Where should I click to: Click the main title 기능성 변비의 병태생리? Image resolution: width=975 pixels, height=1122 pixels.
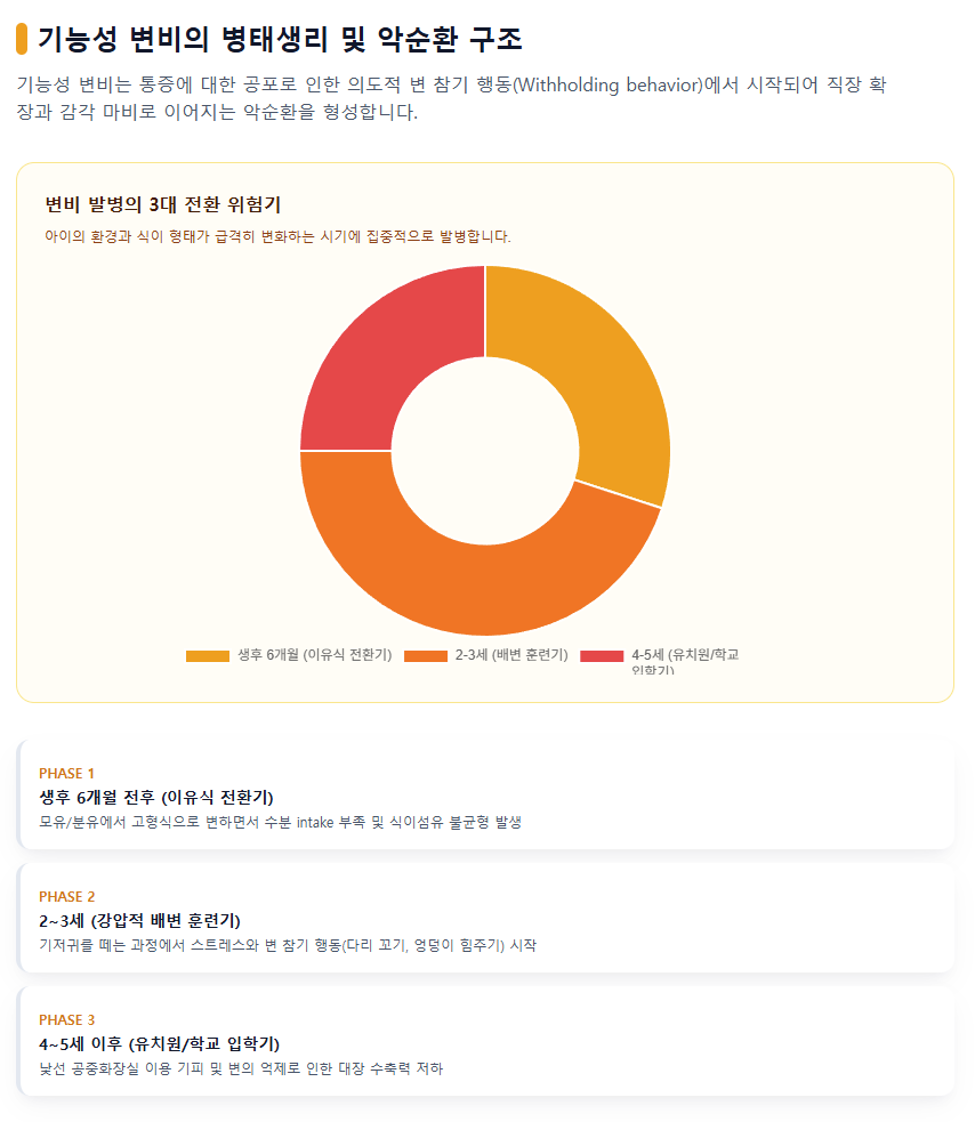pyautogui.click(x=280, y=39)
